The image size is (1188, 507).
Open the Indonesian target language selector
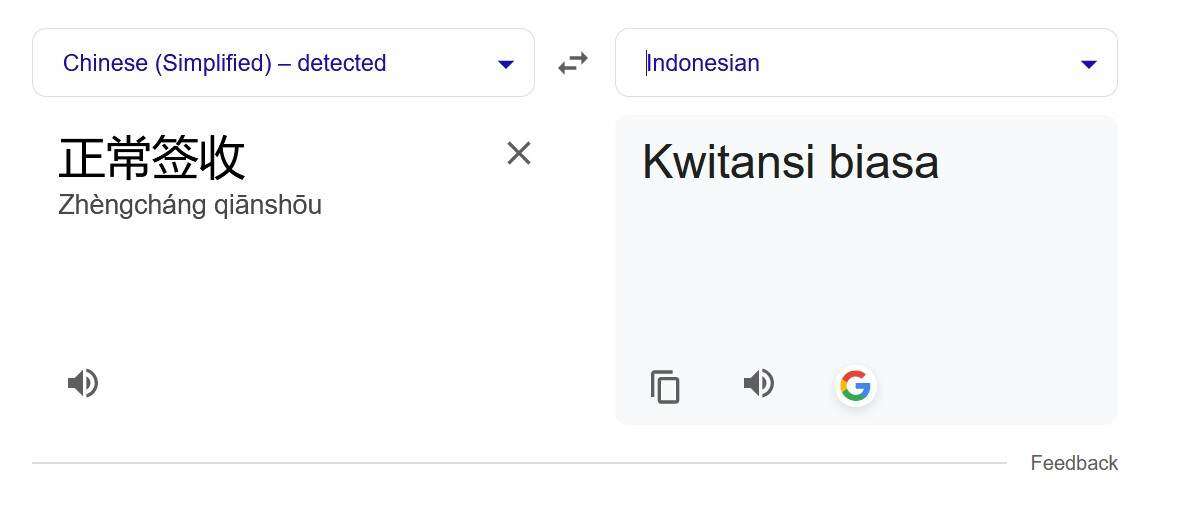pyautogui.click(x=866, y=63)
